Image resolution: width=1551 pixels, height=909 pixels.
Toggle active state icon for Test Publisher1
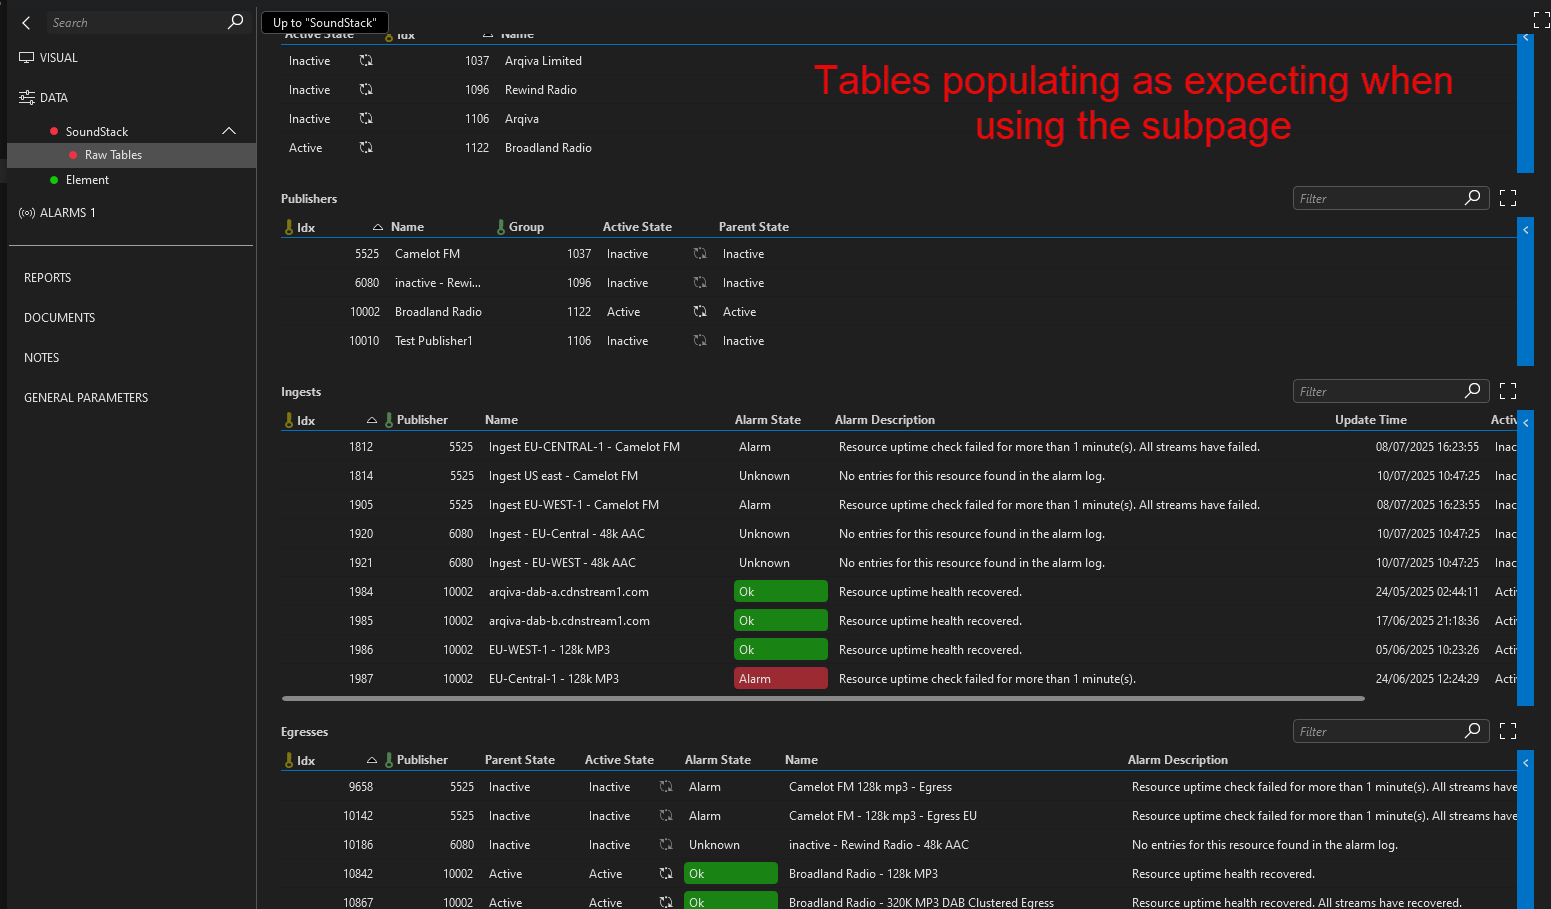pos(700,341)
